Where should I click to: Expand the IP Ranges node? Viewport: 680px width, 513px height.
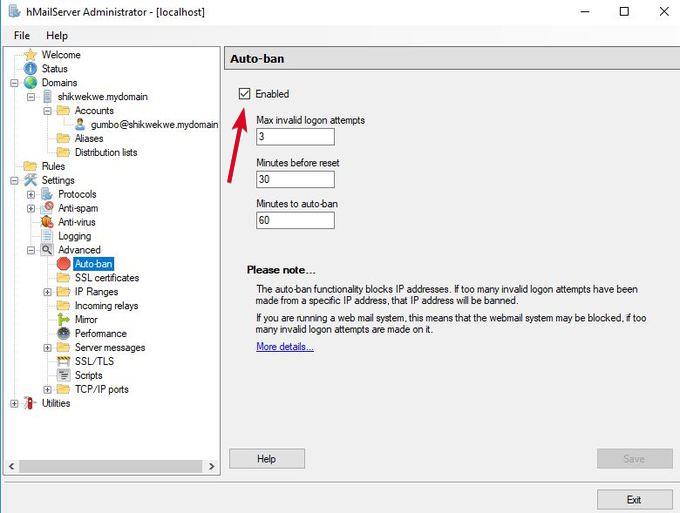click(47, 292)
